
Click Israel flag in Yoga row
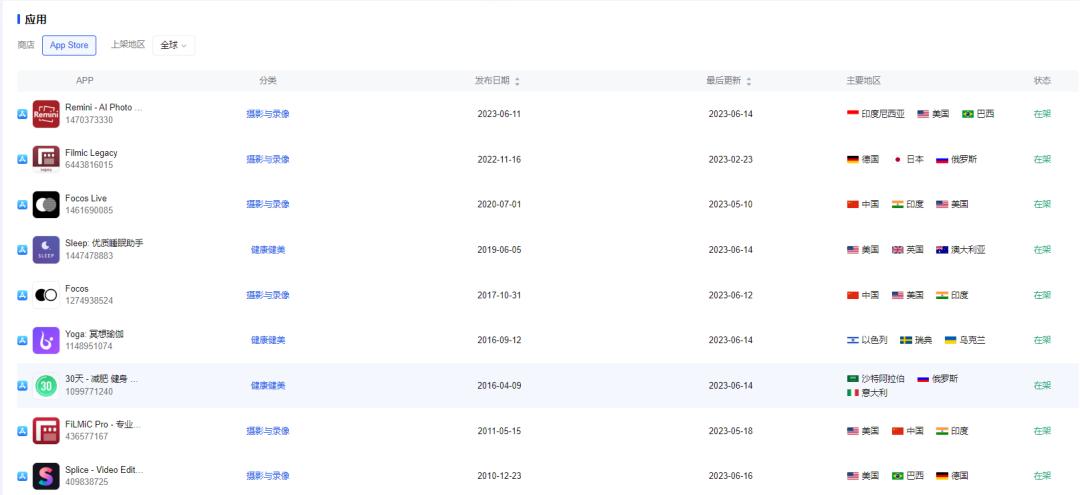(853, 340)
